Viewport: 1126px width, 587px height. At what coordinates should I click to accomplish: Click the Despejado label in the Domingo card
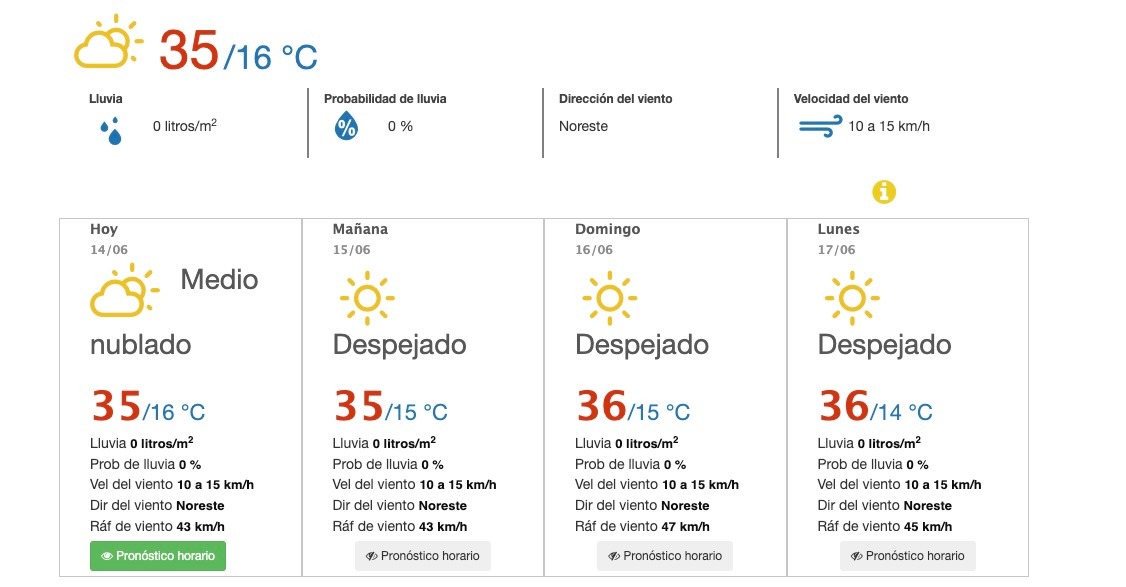(x=642, y=346)
